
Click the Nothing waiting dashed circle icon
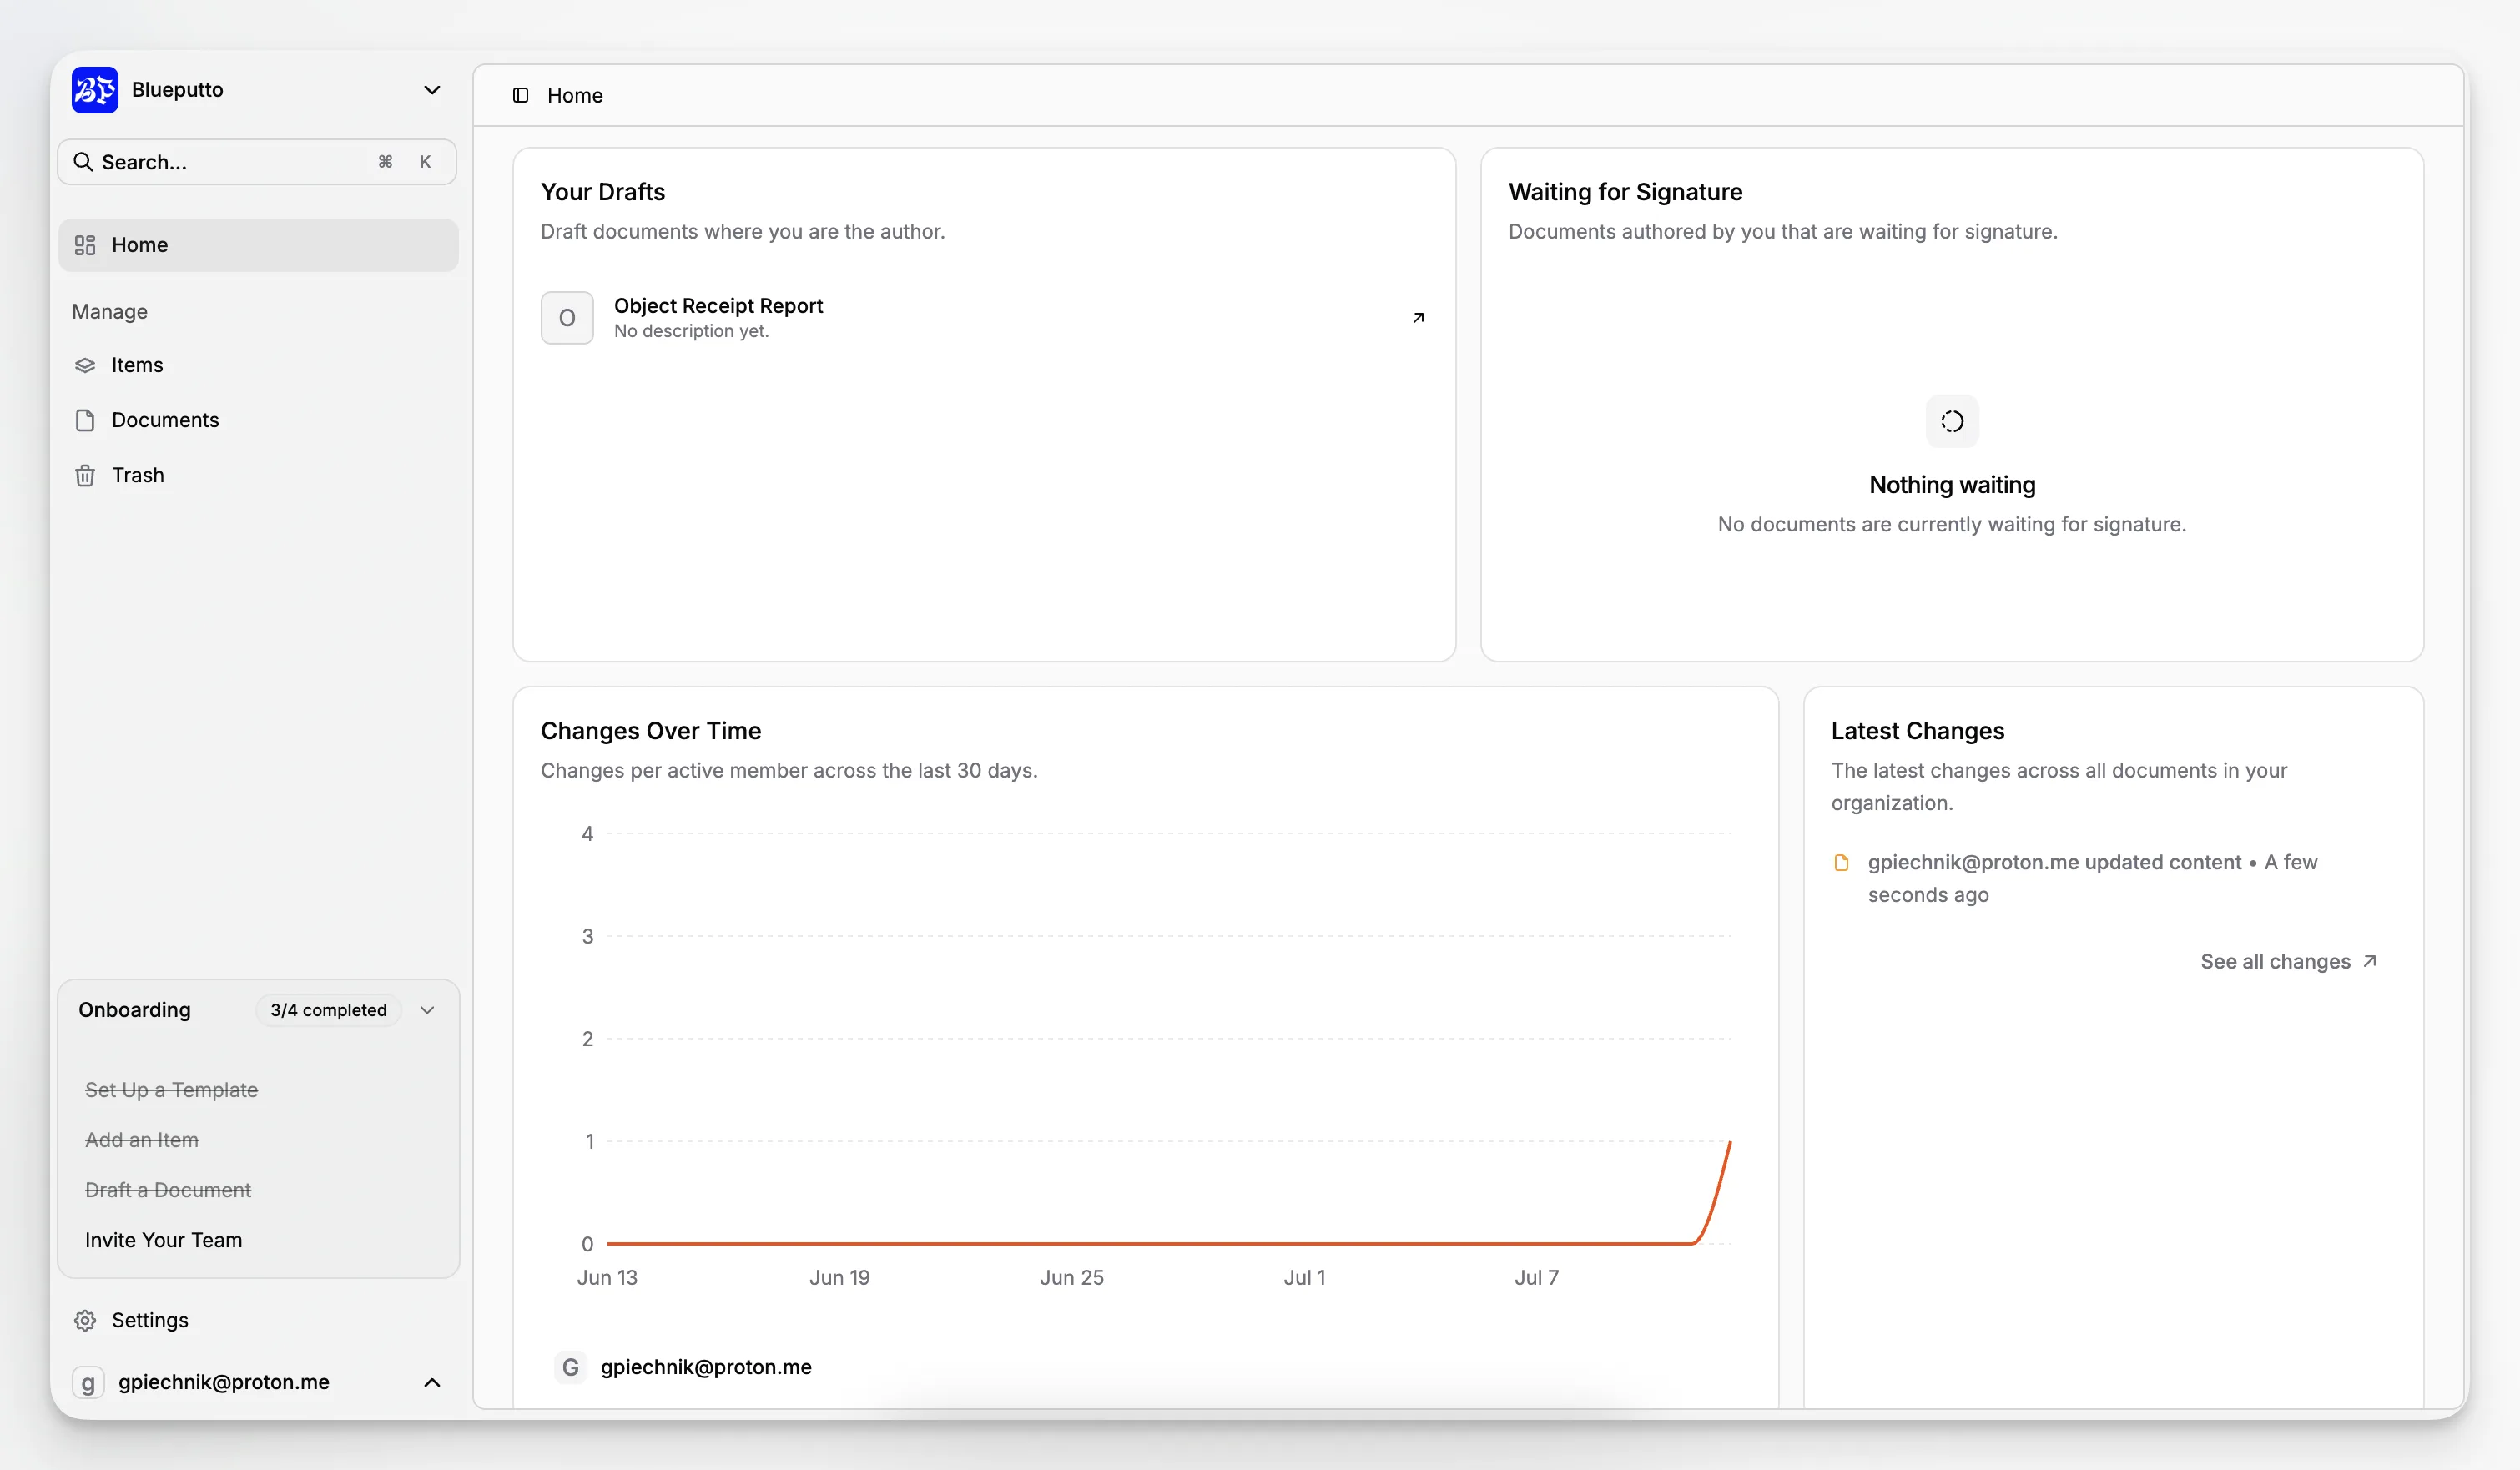[1952, 421]
